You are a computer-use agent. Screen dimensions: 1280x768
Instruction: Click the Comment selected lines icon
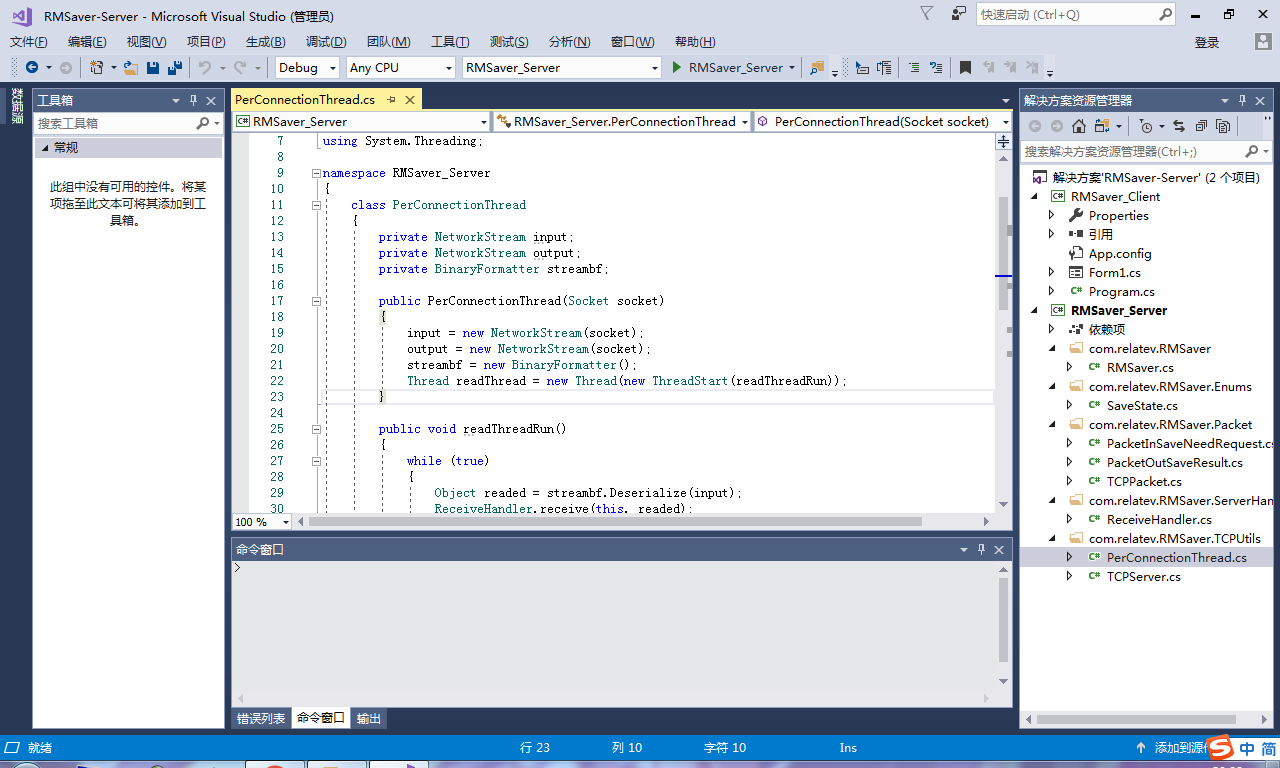coord(914,68)
